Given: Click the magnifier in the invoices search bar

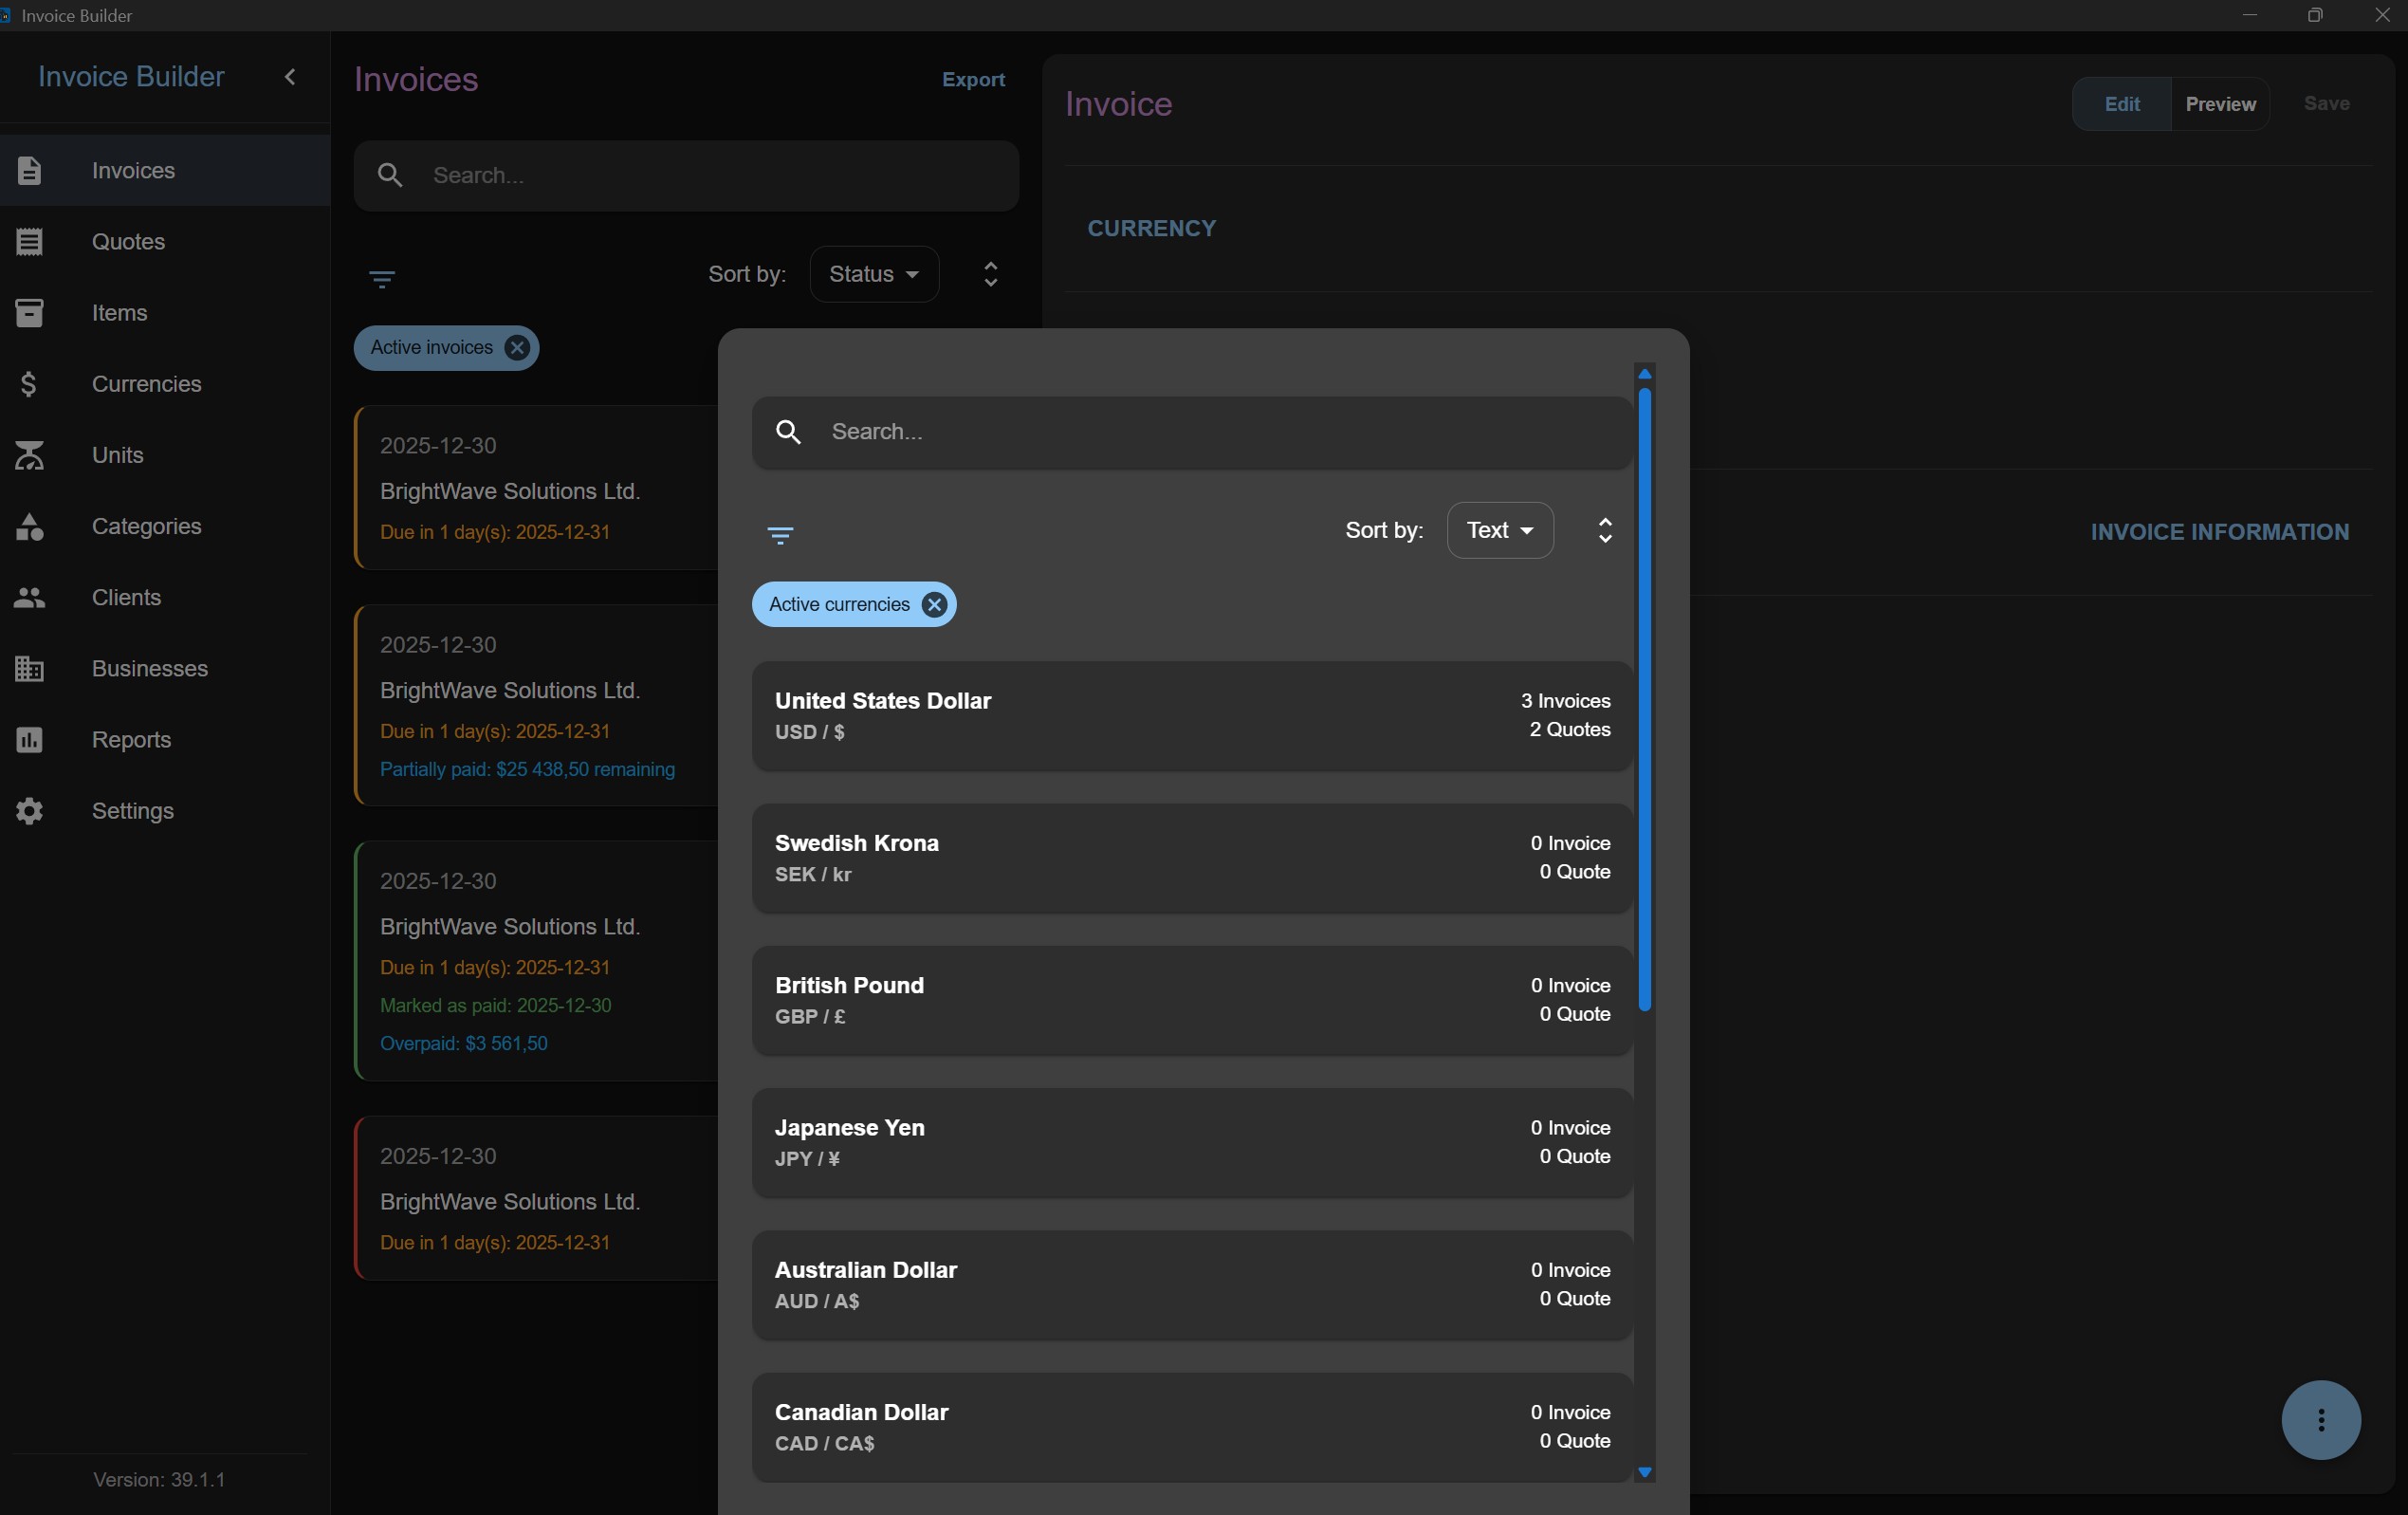Looking at the screenshot, I should (390, 176).
